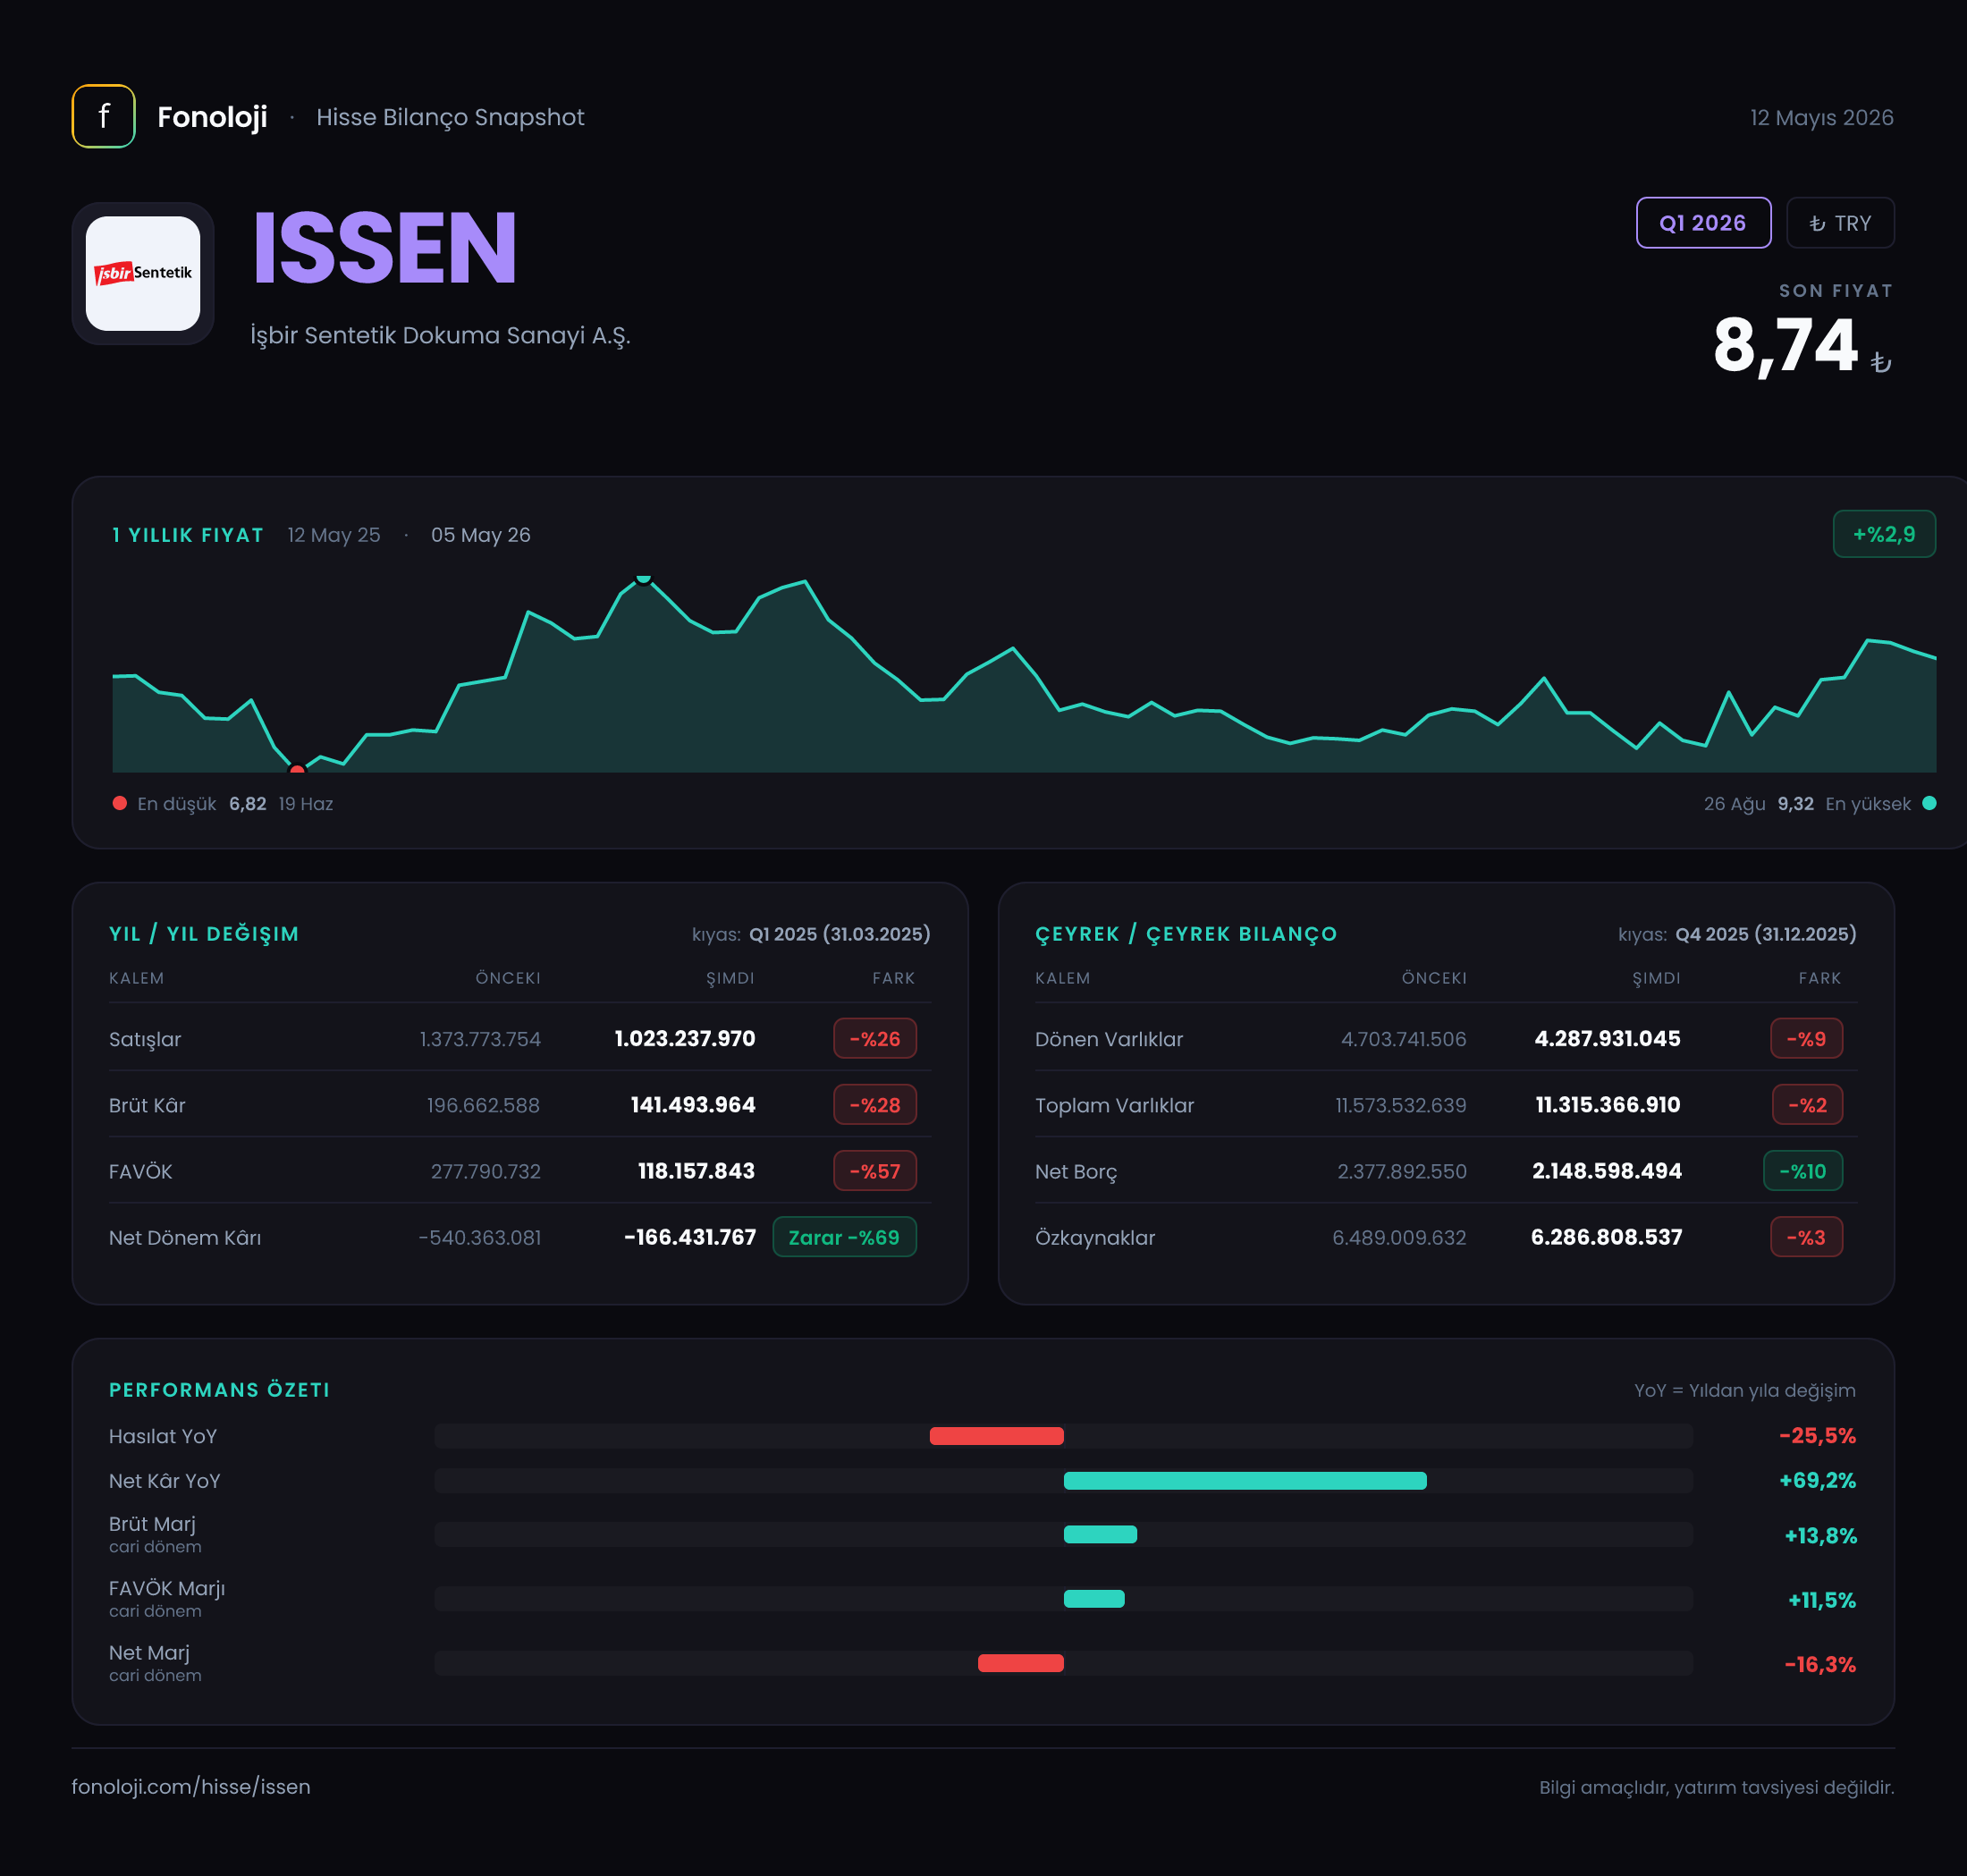Click the 11.315.366.910 total assets value
Viewport: 1967px width, 1876px height.
point(1608,1104)
